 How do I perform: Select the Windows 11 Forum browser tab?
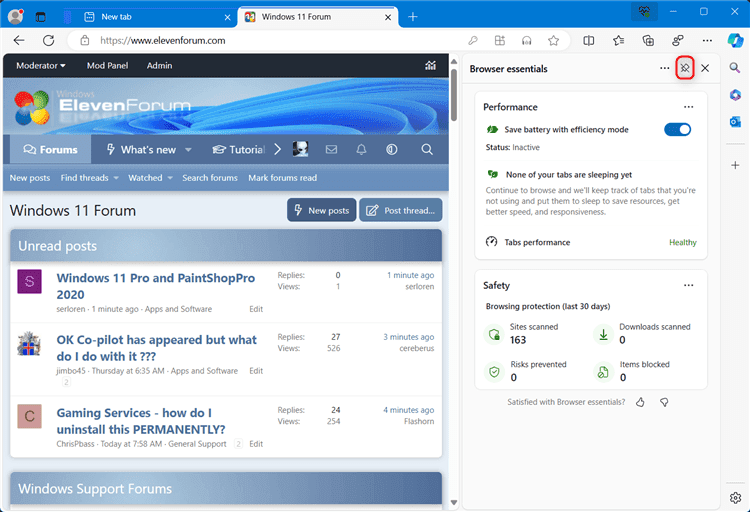point(318,17)
